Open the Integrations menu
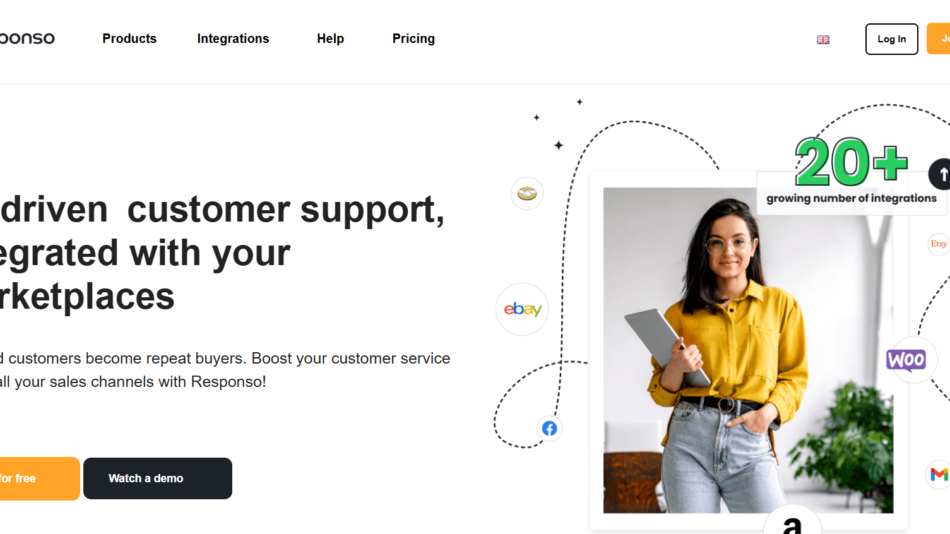Viewport: 950px width, 534px height. [x=233, y=39]
